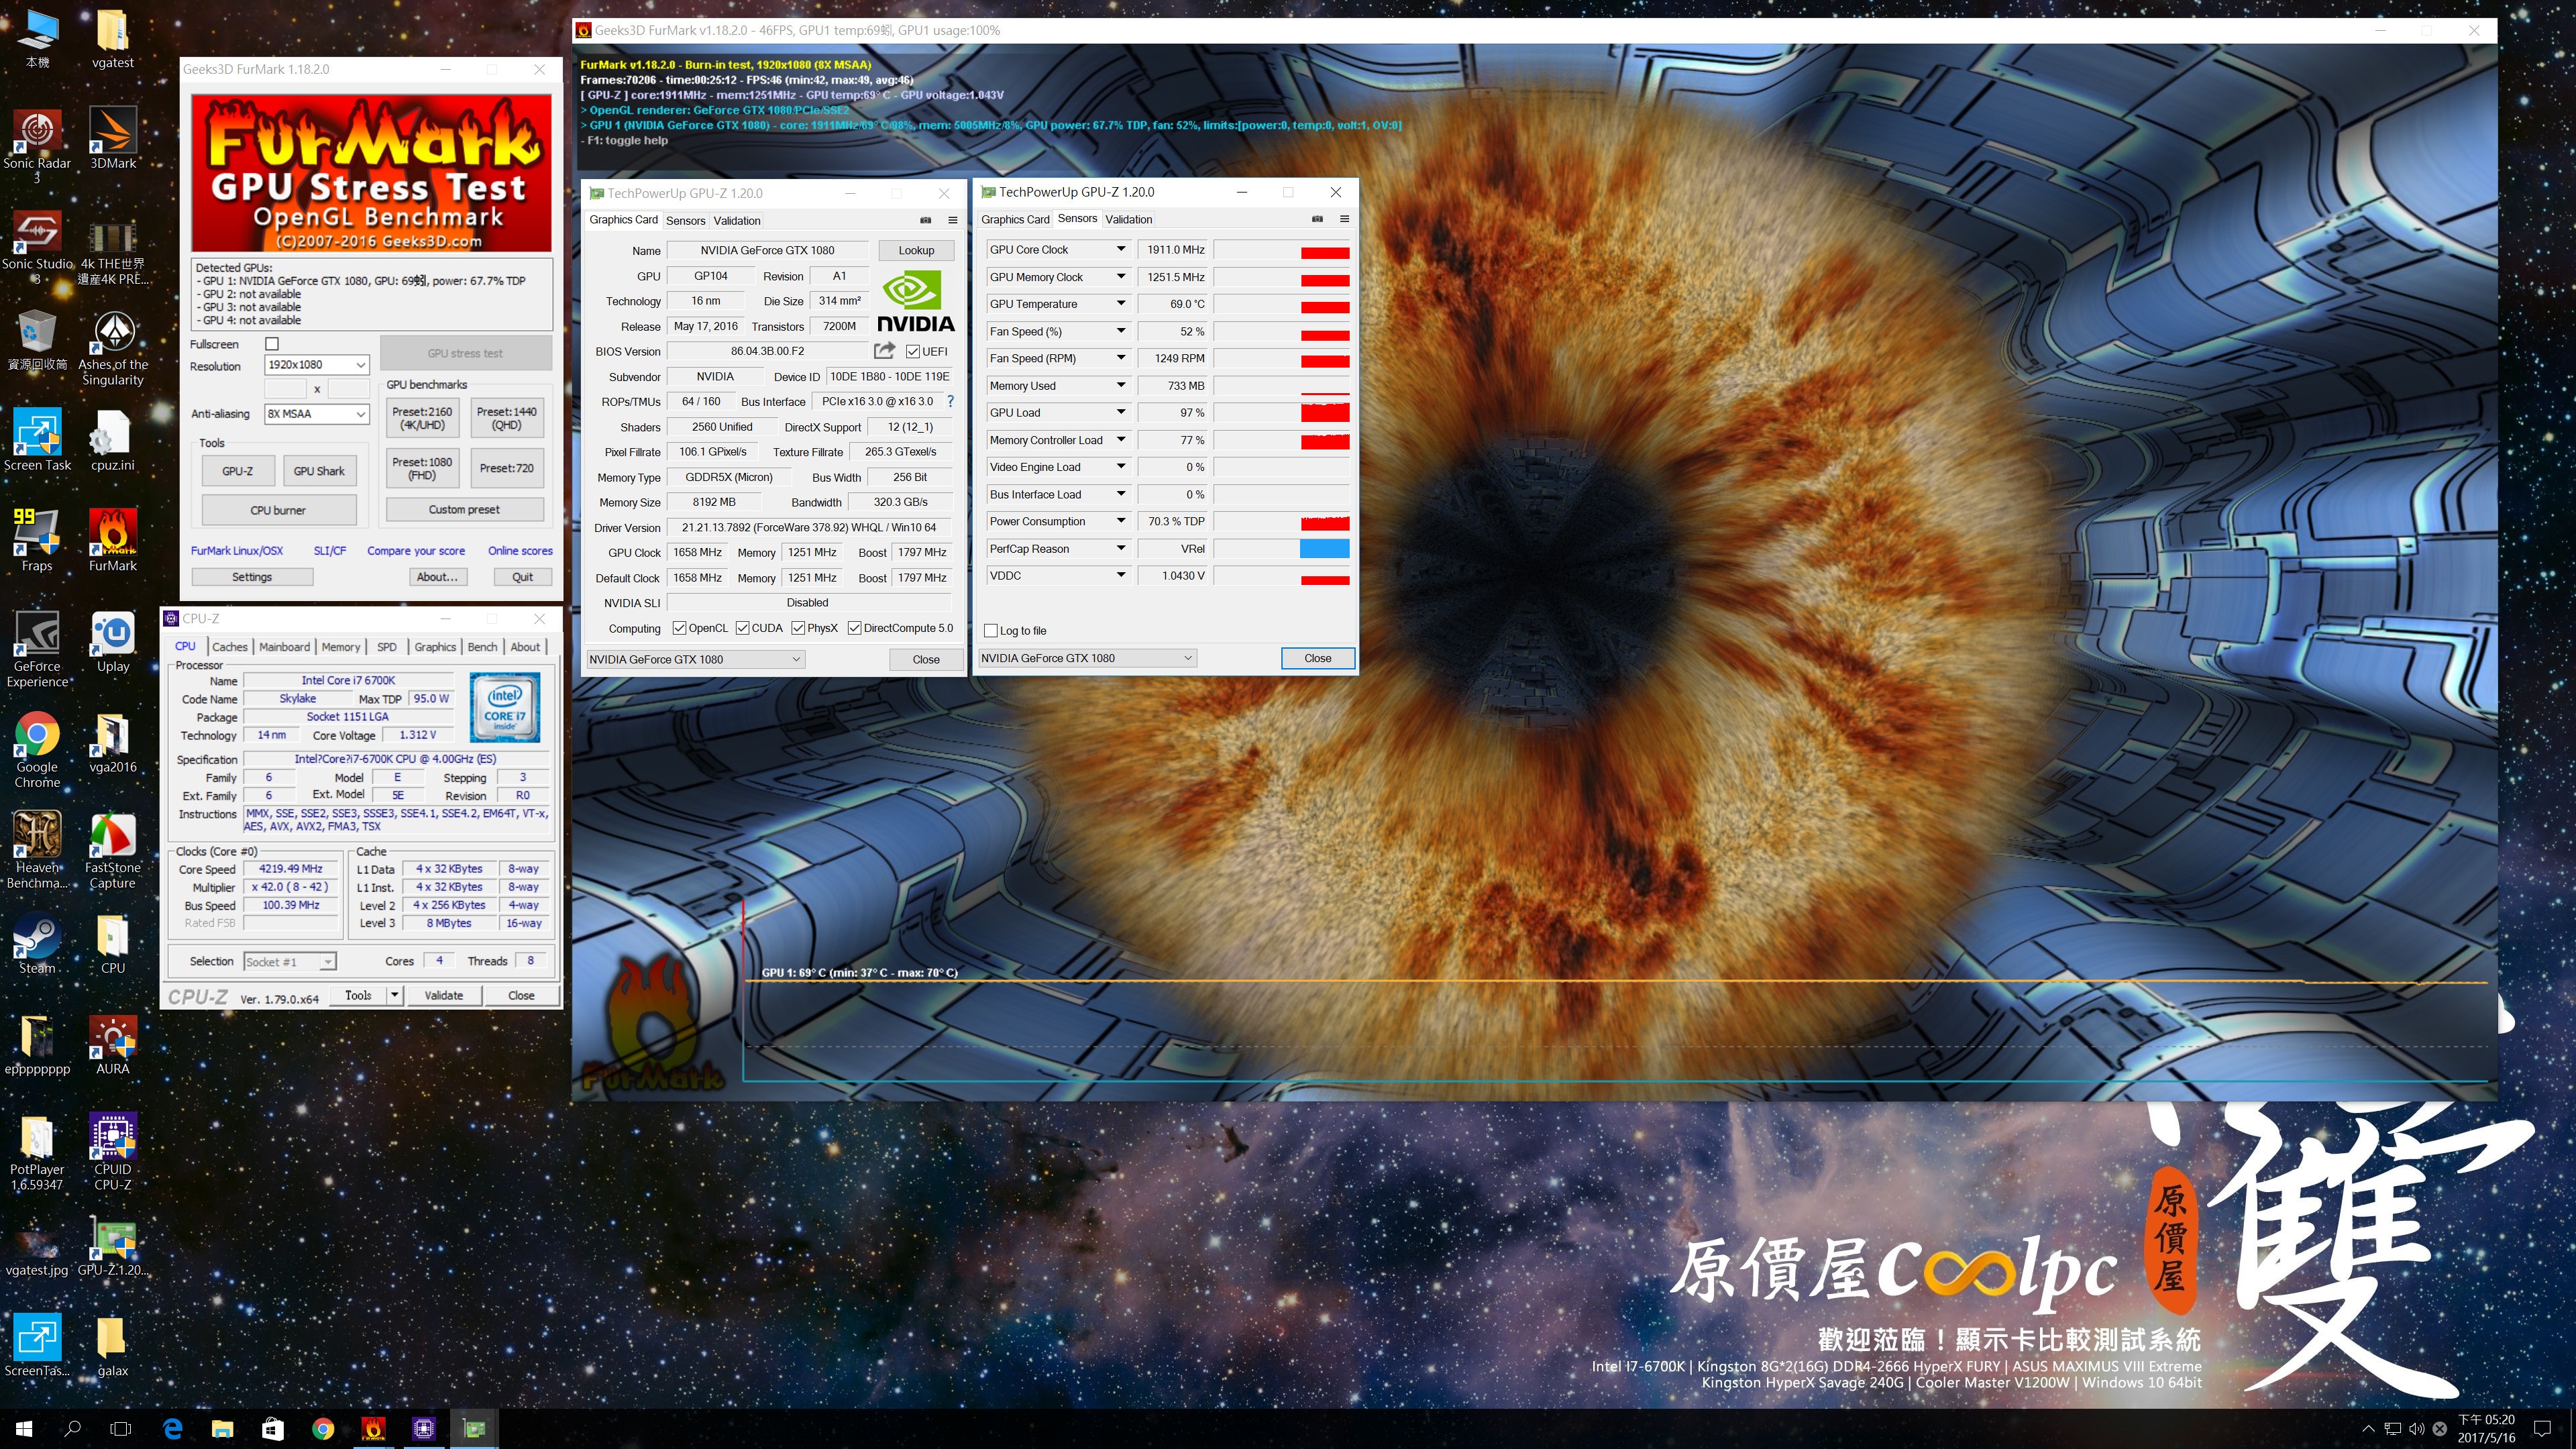Click the camera icon in GPU-Z Graphics Card window
Viewport: 2576px width, 1449px height.
point(925,220)
